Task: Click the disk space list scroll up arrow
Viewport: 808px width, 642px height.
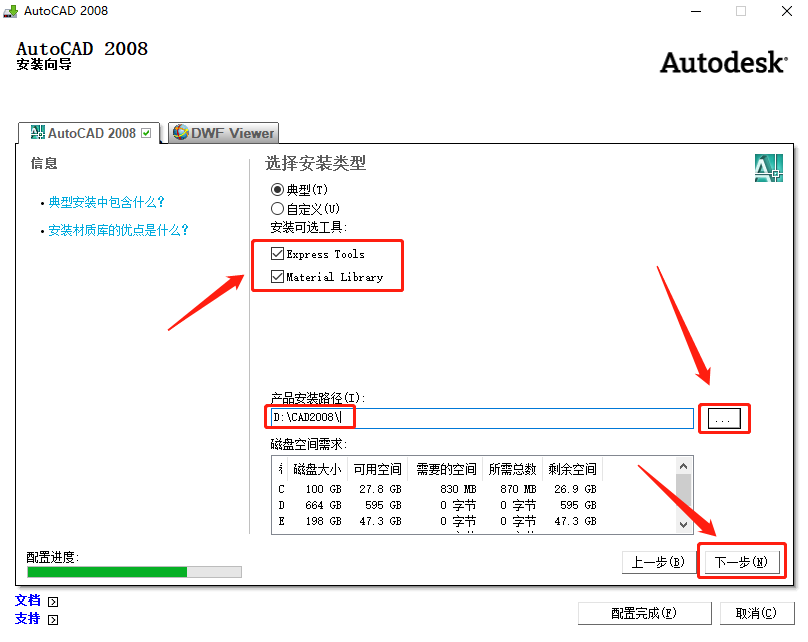Action: [683, 466]
